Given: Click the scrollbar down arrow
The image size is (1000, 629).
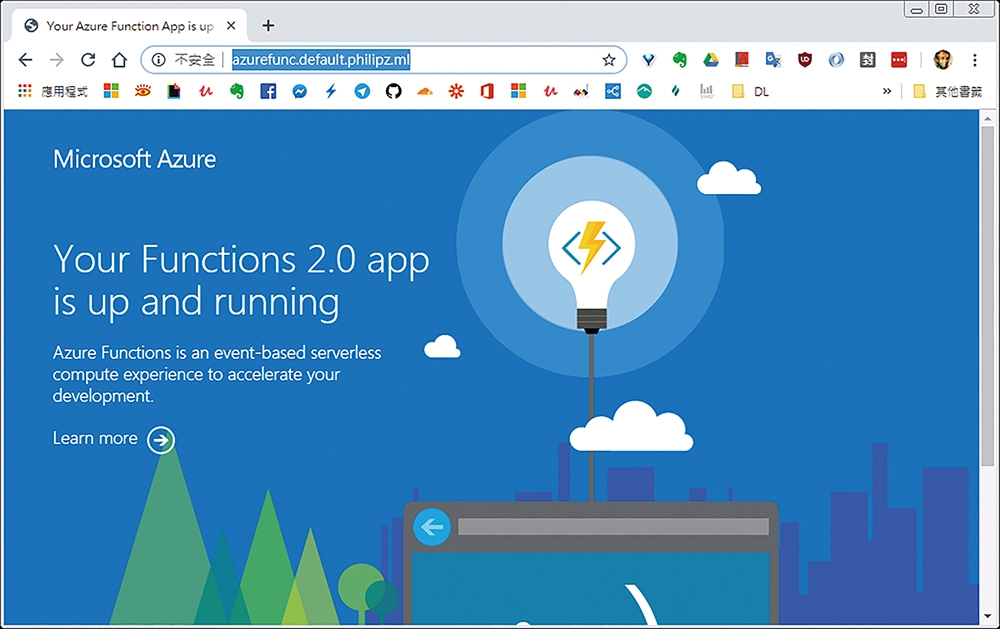Looking at the screenshot, I should 987,616.
